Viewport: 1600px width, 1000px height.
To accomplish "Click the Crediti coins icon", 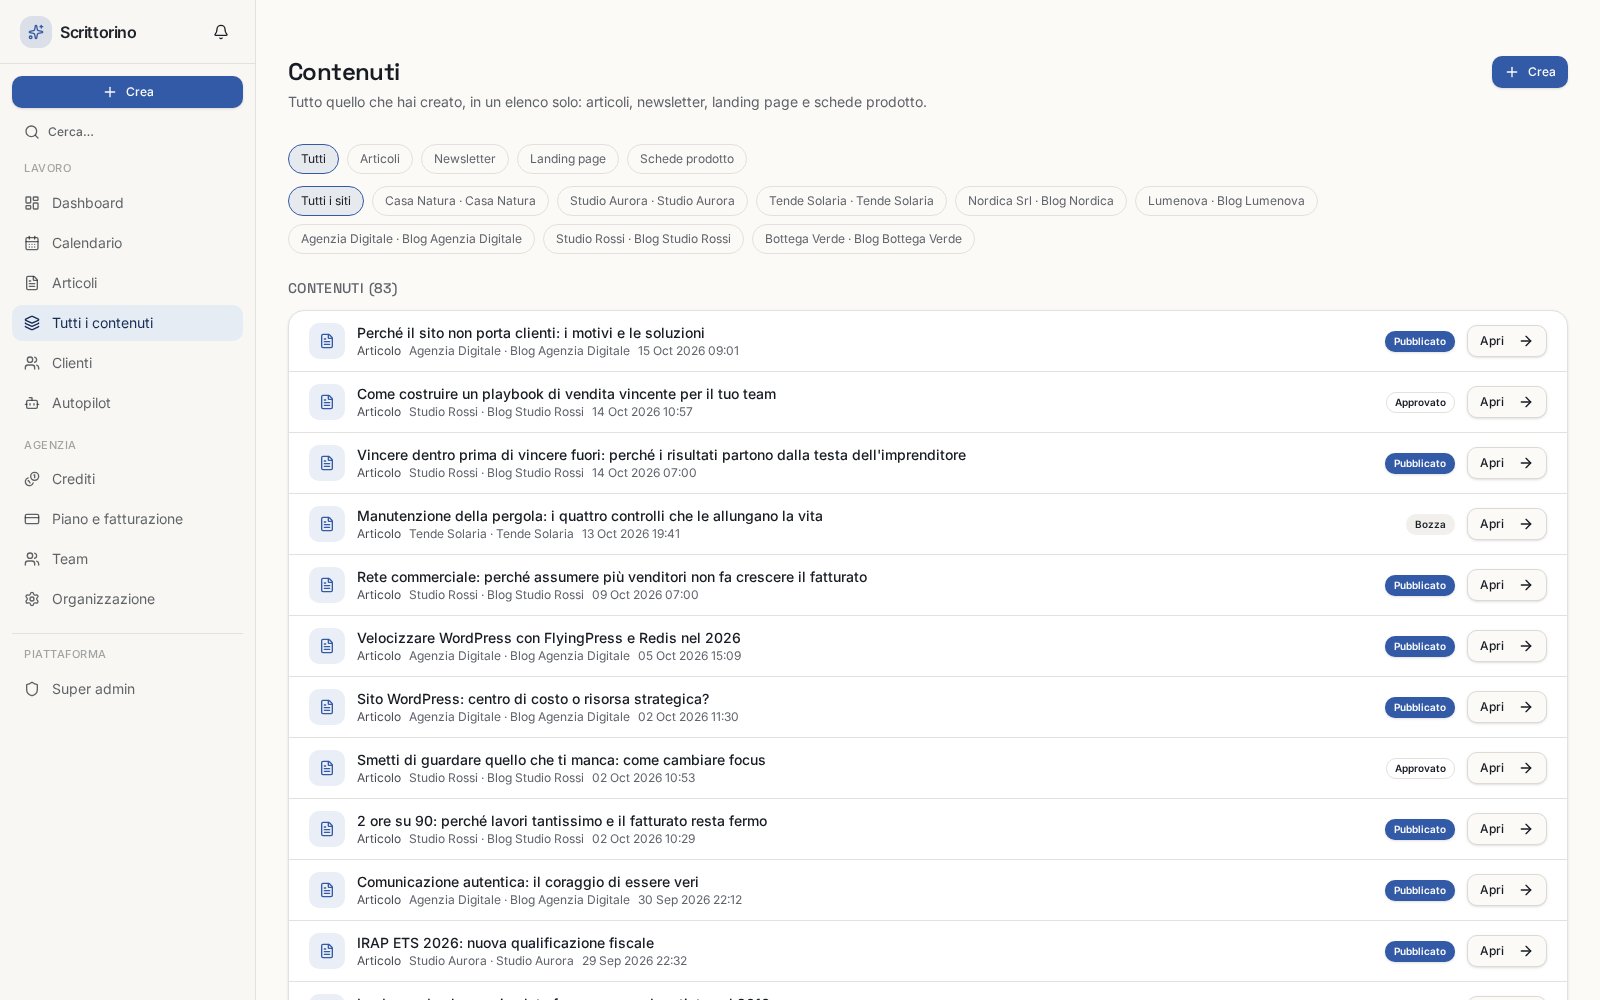I will pyautogui.click(x=32, y=479).
